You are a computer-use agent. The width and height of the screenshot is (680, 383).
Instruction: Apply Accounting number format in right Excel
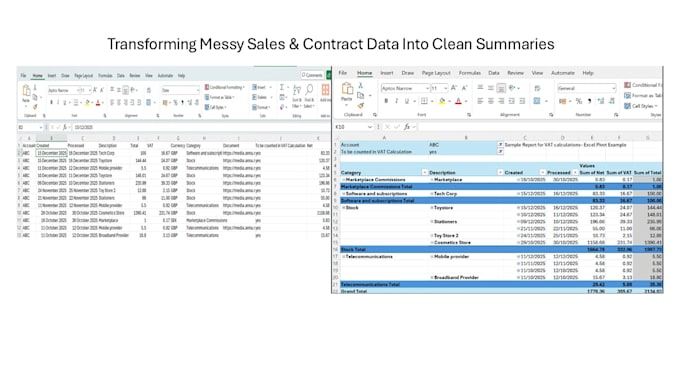[563, 101]
